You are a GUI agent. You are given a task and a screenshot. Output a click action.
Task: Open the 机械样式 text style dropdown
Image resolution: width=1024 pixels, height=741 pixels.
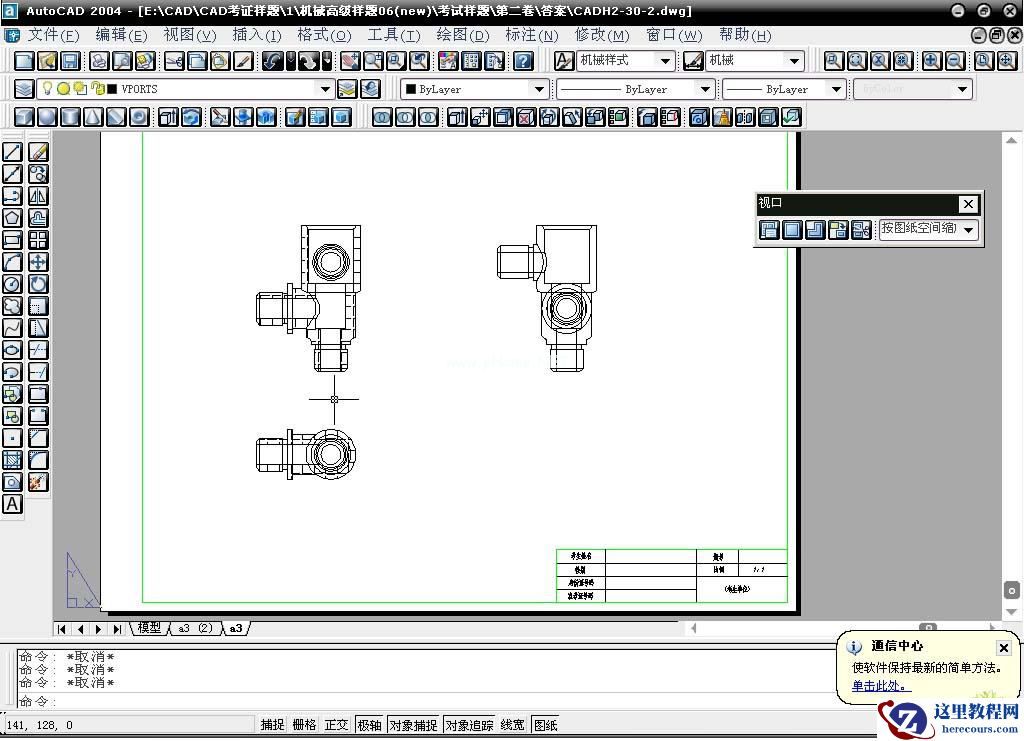[x=665, y=61]
